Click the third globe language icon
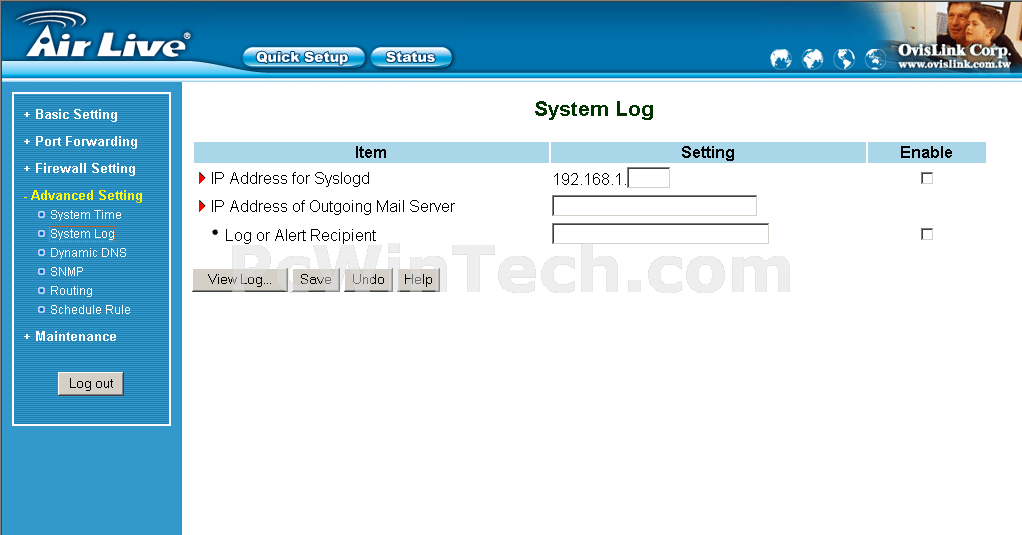1022x535 pixels. point(844,59)
